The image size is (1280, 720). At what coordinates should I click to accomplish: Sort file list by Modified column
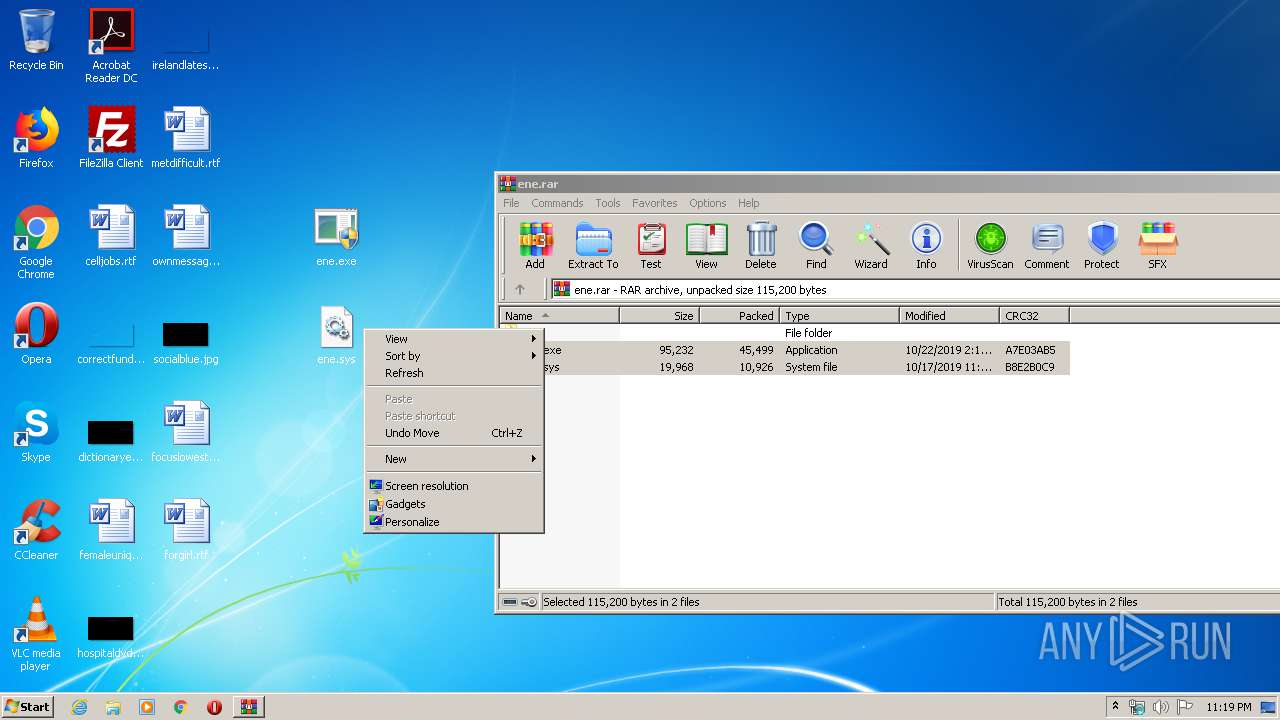pos(950,316)
